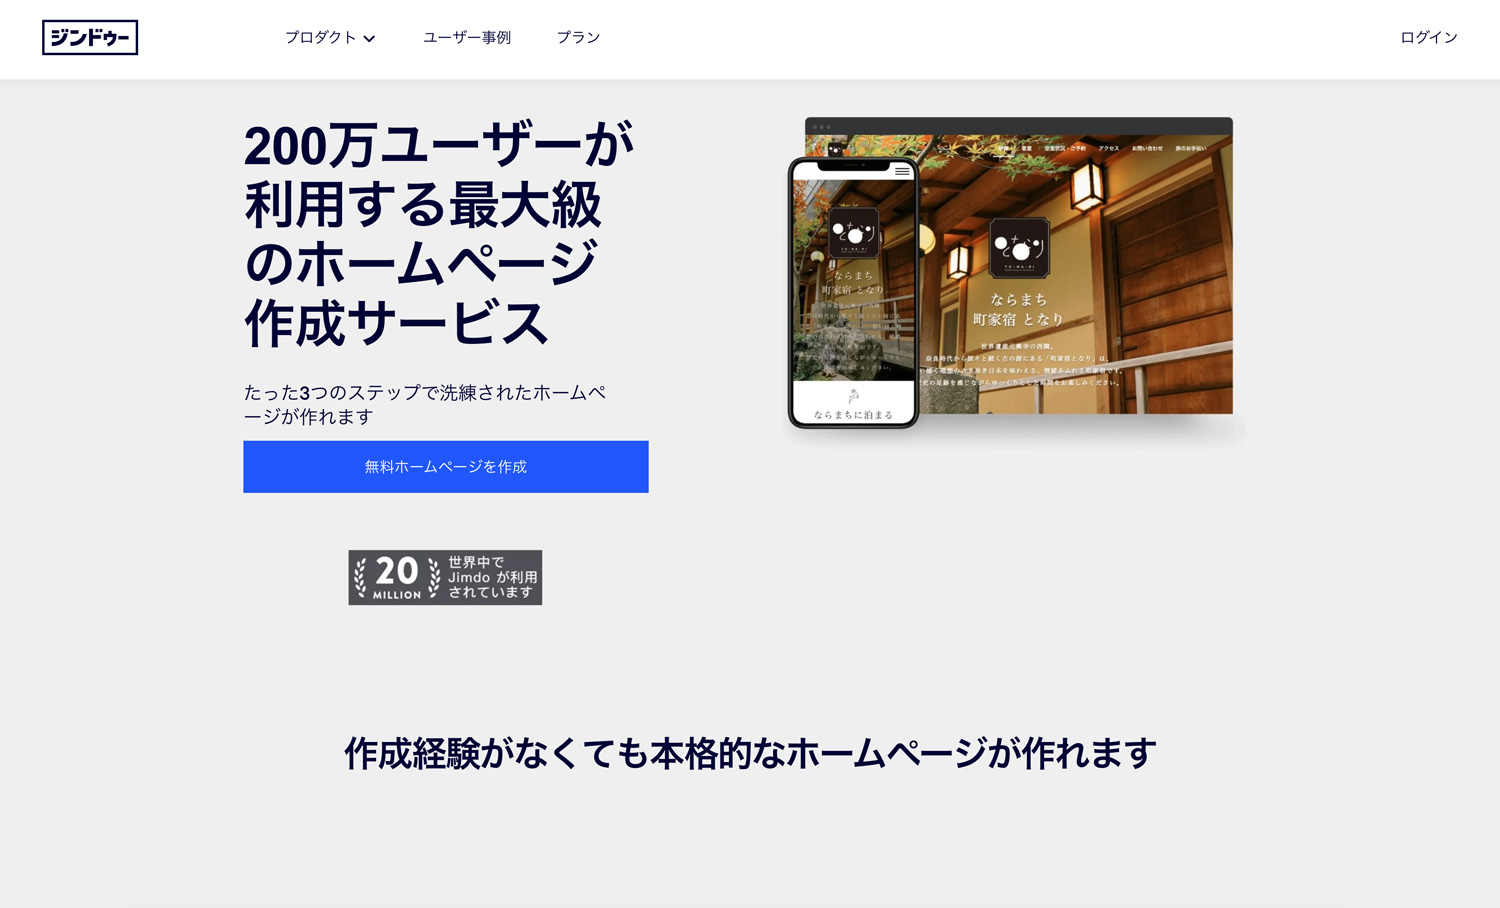Tap the hamburger menu icon on the phone mockup
1500x908 pixels.
tap(902, 171)
